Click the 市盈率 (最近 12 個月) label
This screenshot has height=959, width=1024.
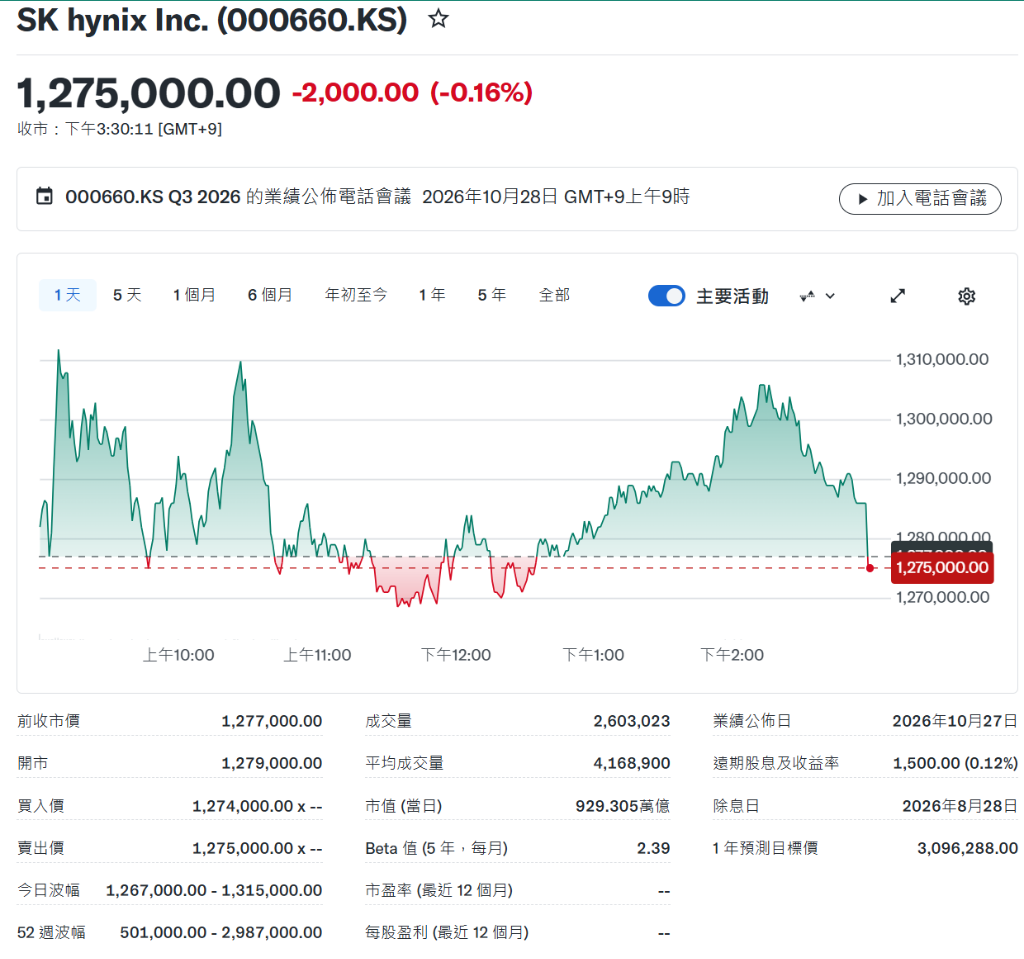(x=439, y=890)
